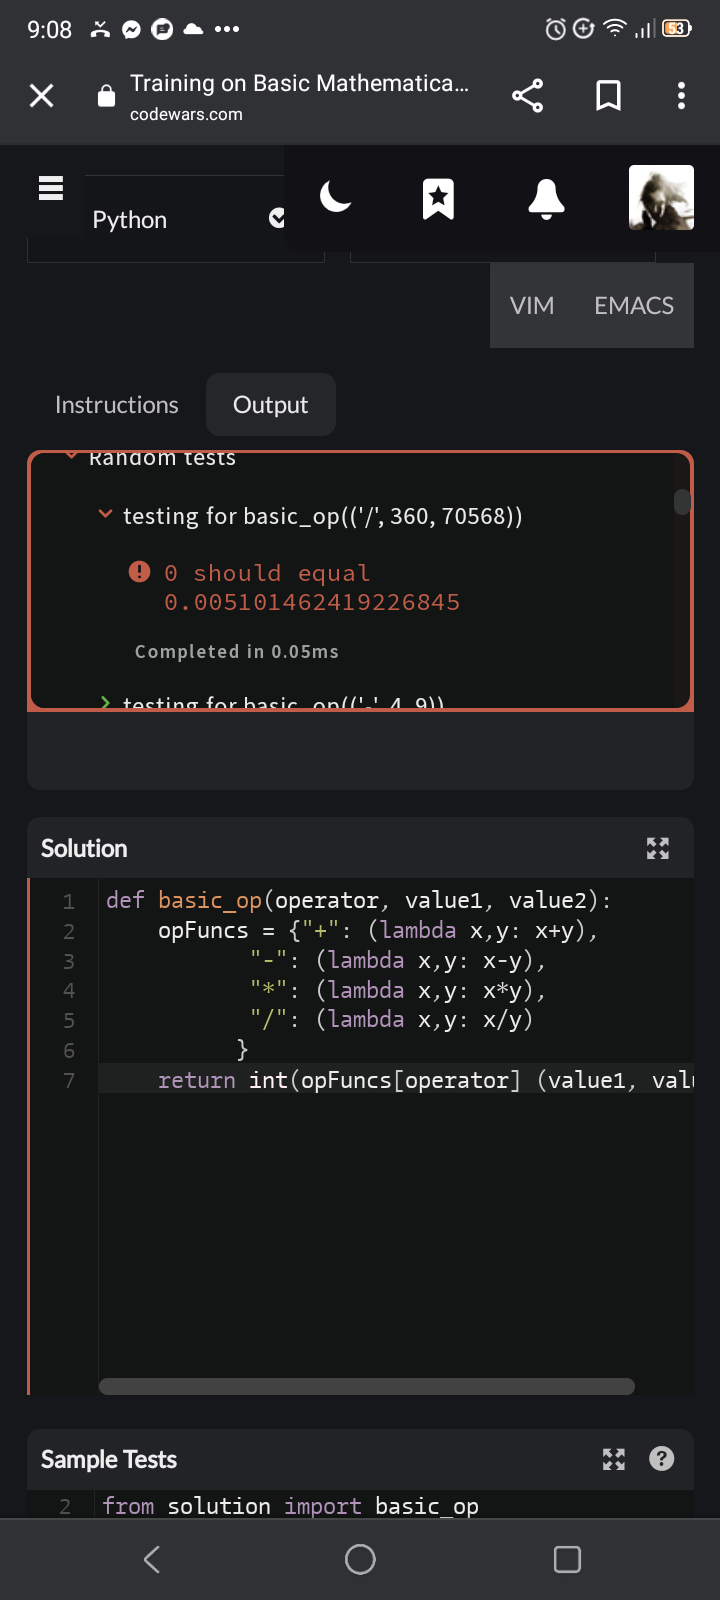The width and height of the screenshot is (720, 1600).
Task: Expand the Solution editor to fullscreen
Action: click(658, 848)
